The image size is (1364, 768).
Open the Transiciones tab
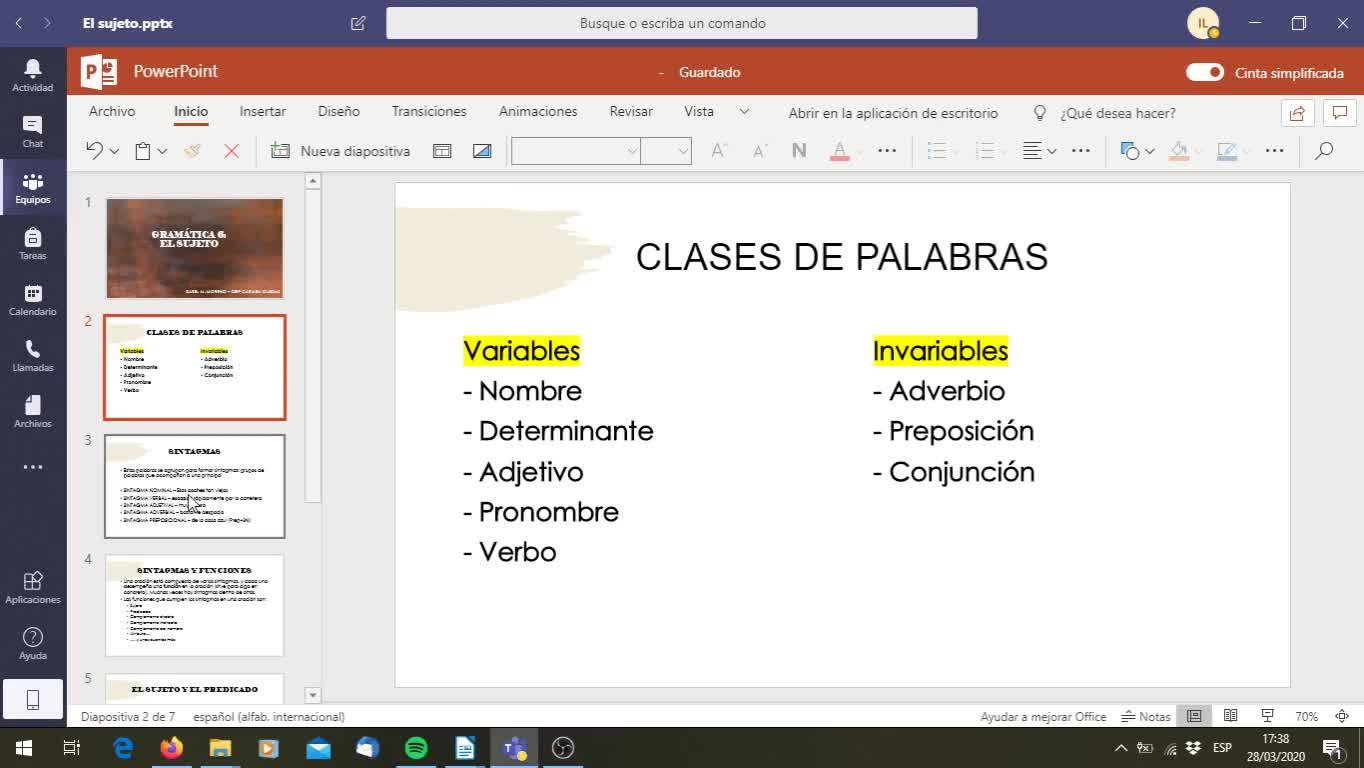pyautogui.click(x=429, y=112)
